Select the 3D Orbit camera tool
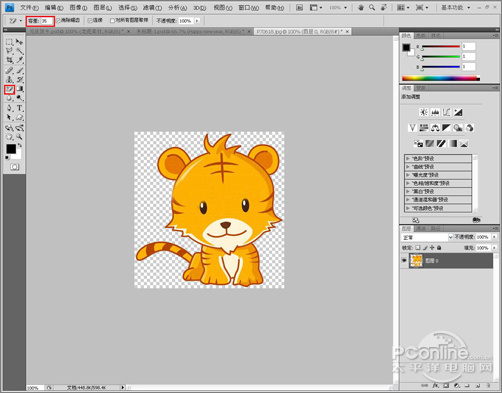 [20, 128]
